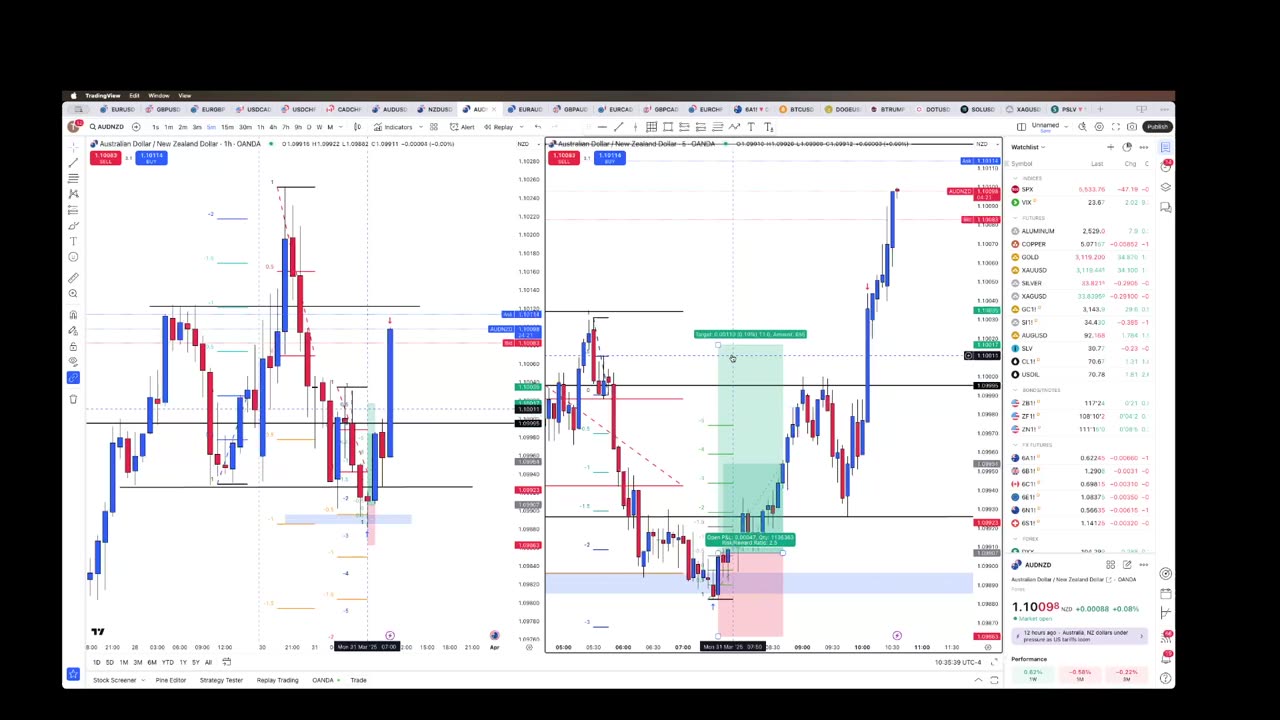Open the Pine Editor tab
The width and height of the screenshot is (1280, 720).
170,680
